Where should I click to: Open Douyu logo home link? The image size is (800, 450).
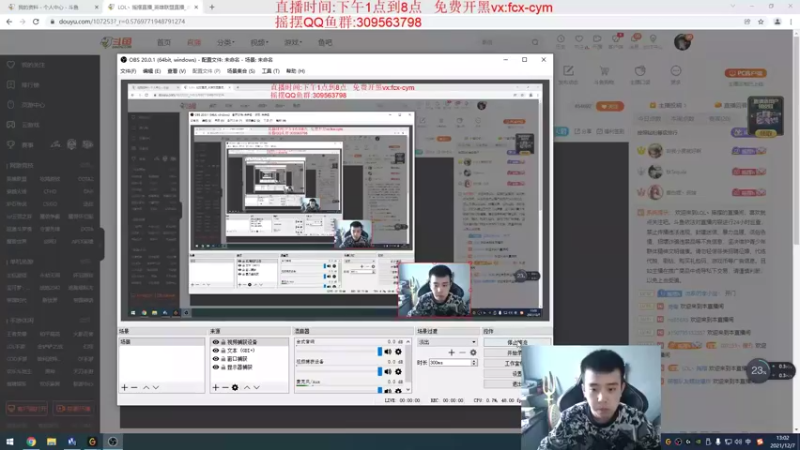[x=117, y=42]
